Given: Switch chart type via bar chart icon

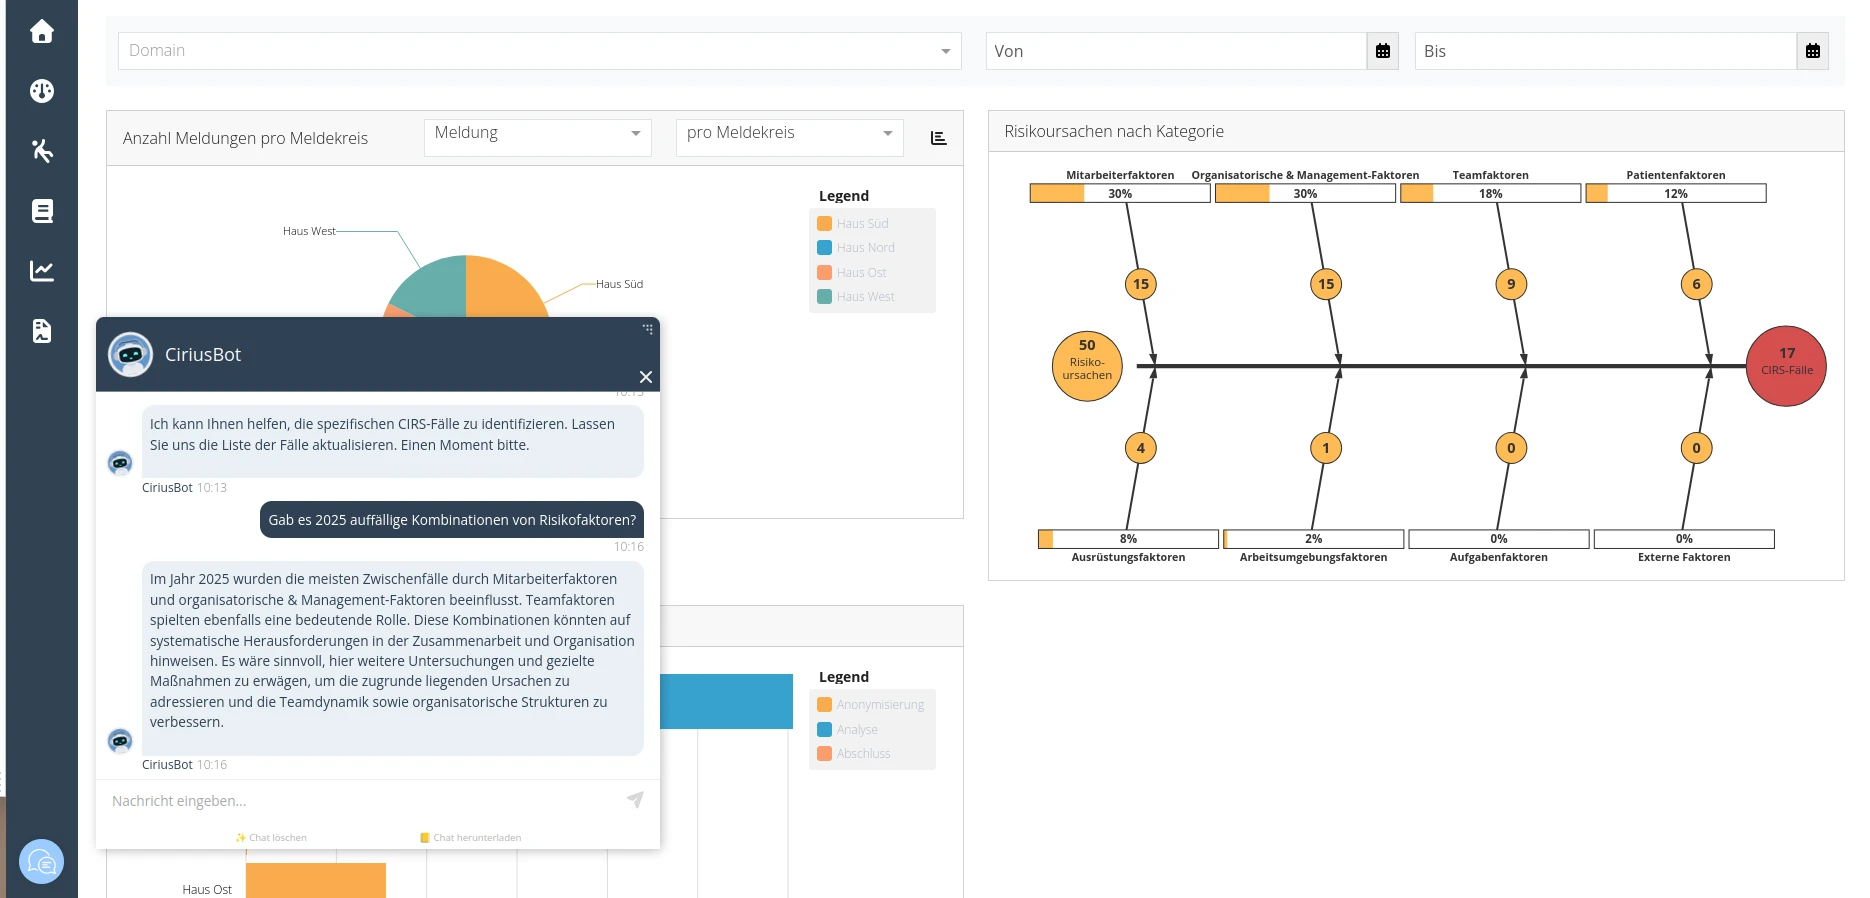Looking at the screenshot, I should click(x=938, y=138).
